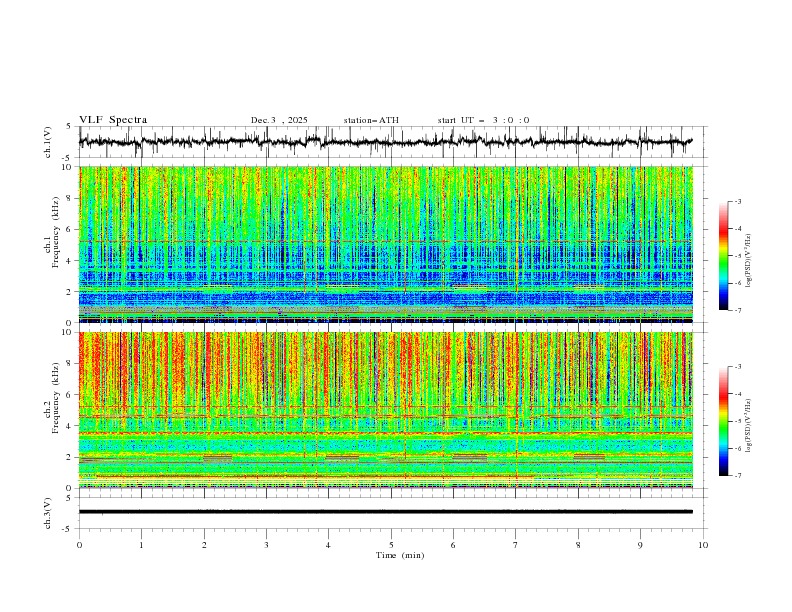The image size is (792, 612).
Task: Click the "Time (min)" axis title
Action: (x=400, y=555)
